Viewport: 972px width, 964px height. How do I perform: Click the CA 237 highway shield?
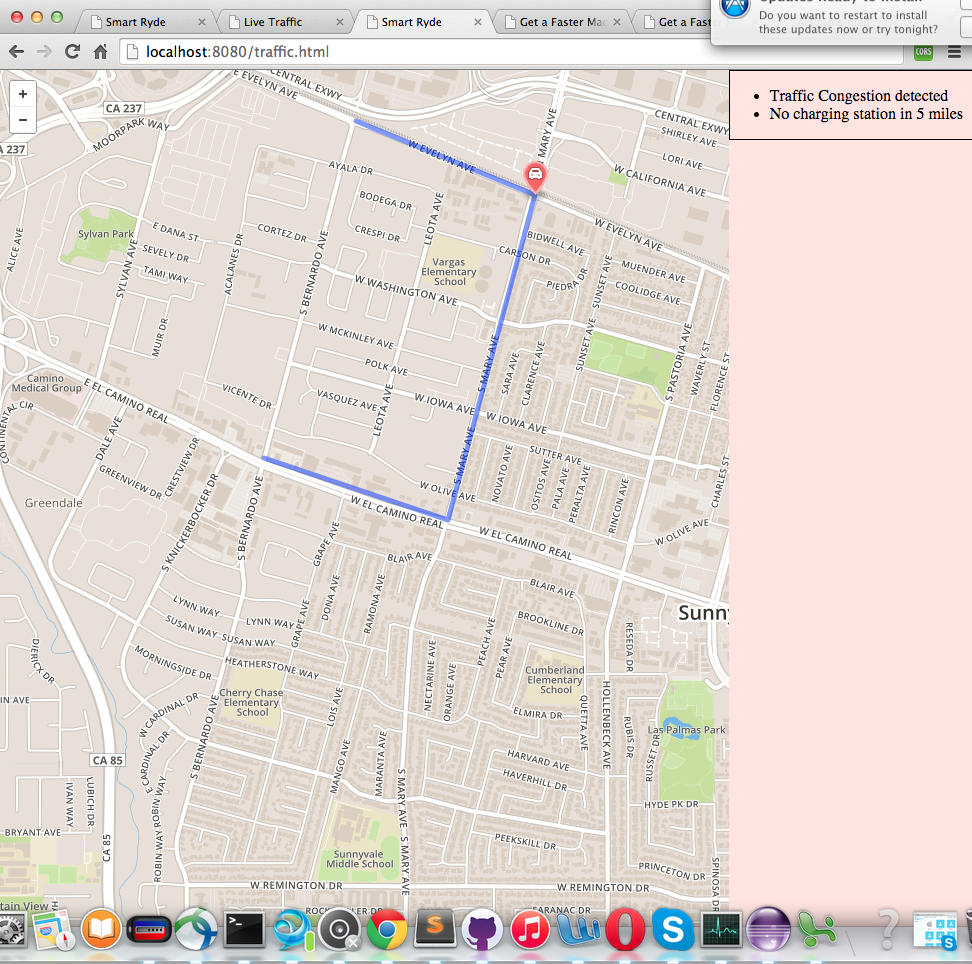click(123, 108)
